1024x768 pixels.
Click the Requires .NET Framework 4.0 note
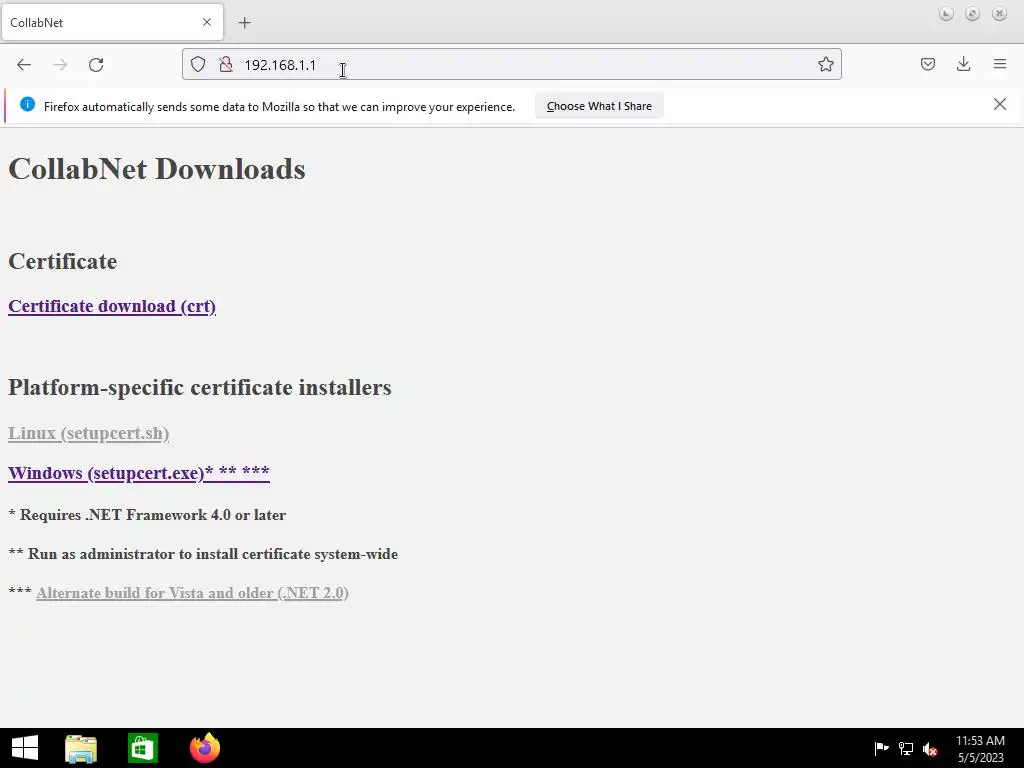tap(147, 515)
